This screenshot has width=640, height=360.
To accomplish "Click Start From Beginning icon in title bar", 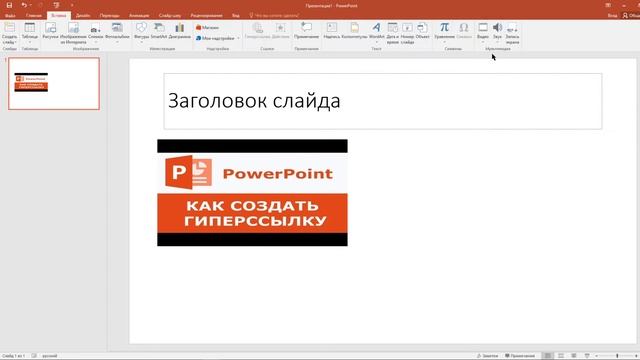I will (x=56, y=5).
